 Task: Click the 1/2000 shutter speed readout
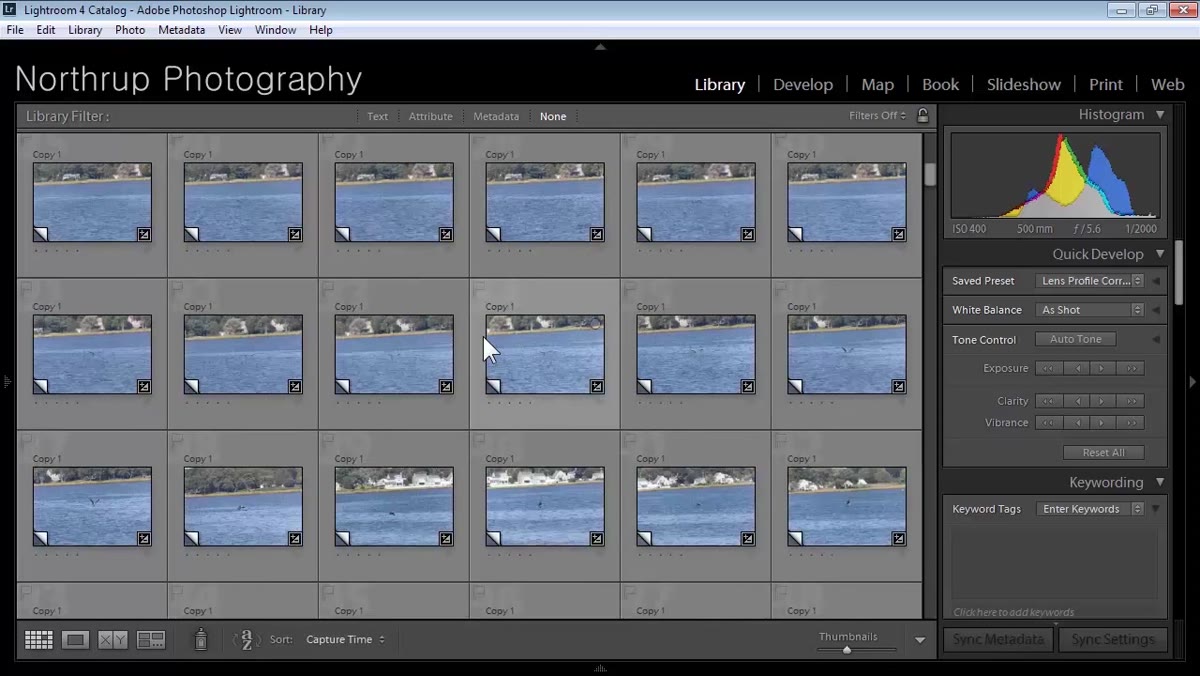click(1139, 229)
